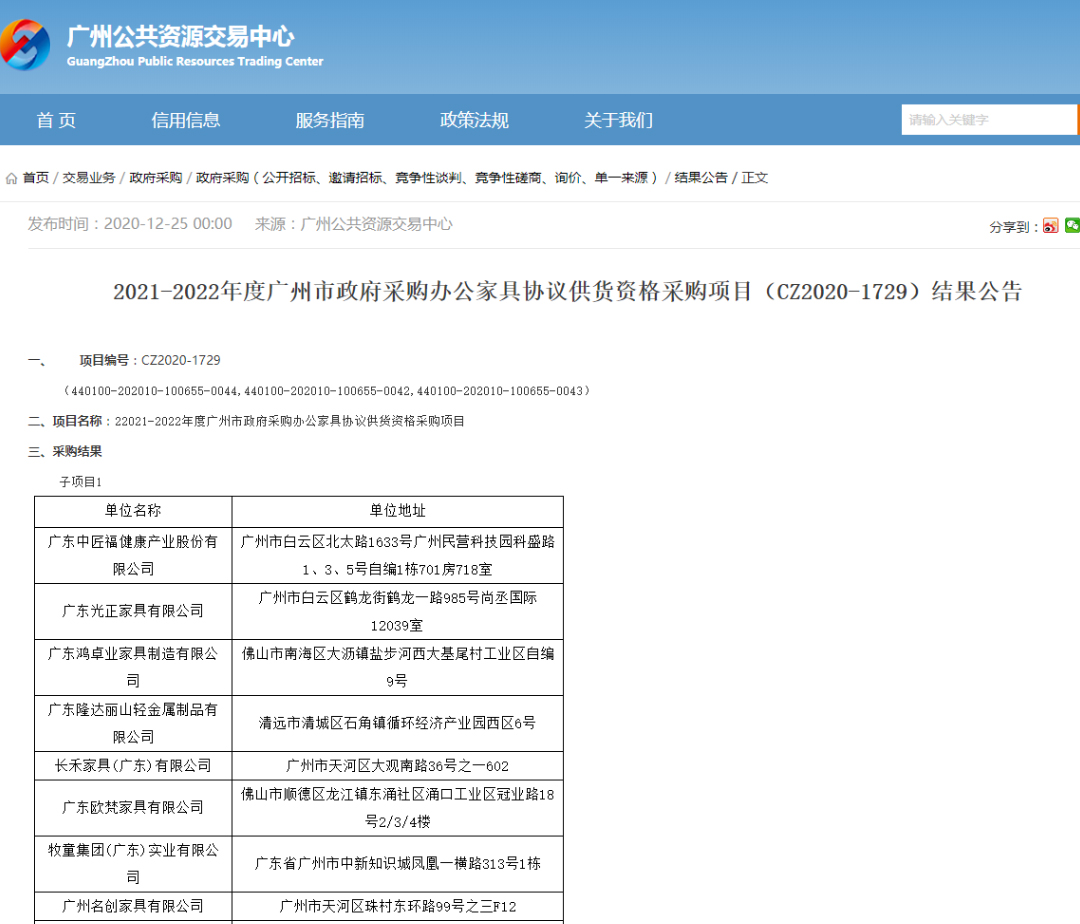
Task: Click the Guangzhou Public Resources Trading Center logo
Action: tap(26, 45)
